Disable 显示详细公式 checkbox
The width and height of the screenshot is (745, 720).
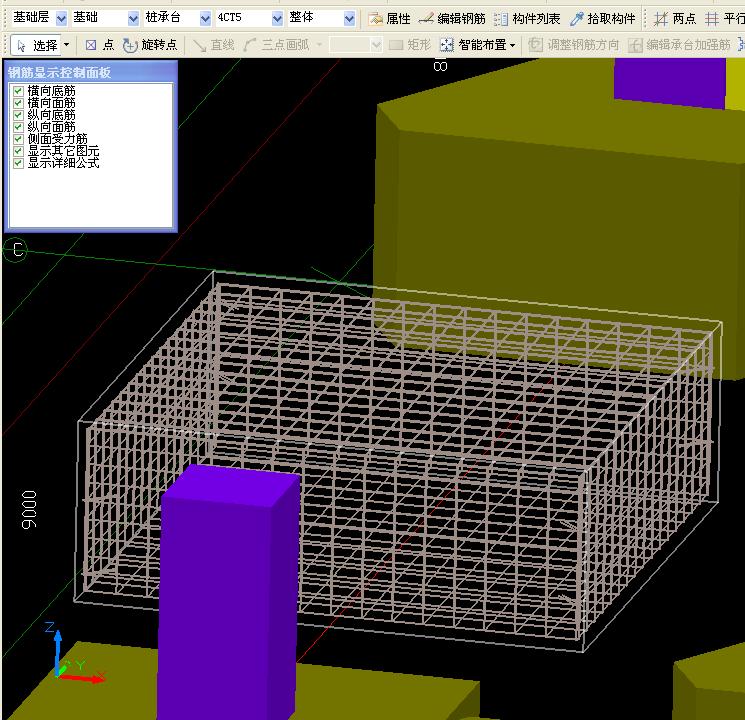point(18,162)
